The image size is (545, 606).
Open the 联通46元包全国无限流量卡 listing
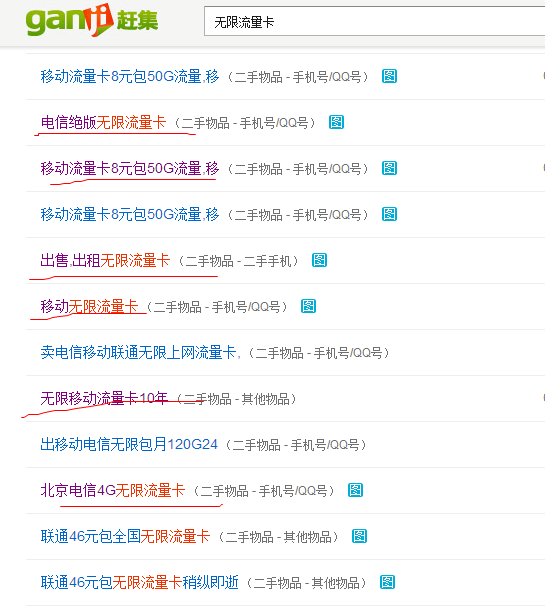[x=125, y=536]
